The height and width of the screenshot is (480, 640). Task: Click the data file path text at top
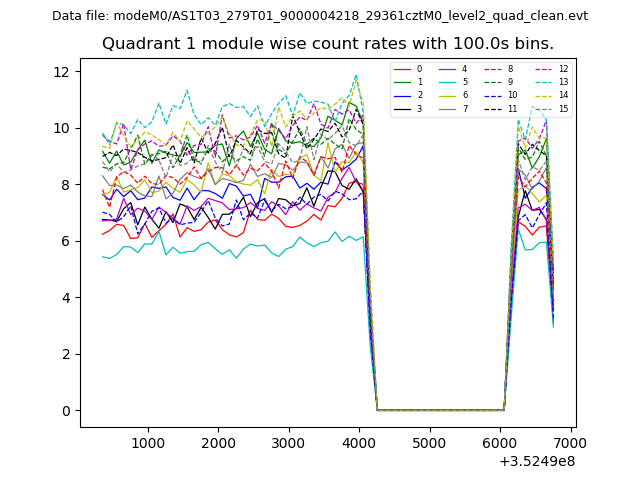point(320,16)
